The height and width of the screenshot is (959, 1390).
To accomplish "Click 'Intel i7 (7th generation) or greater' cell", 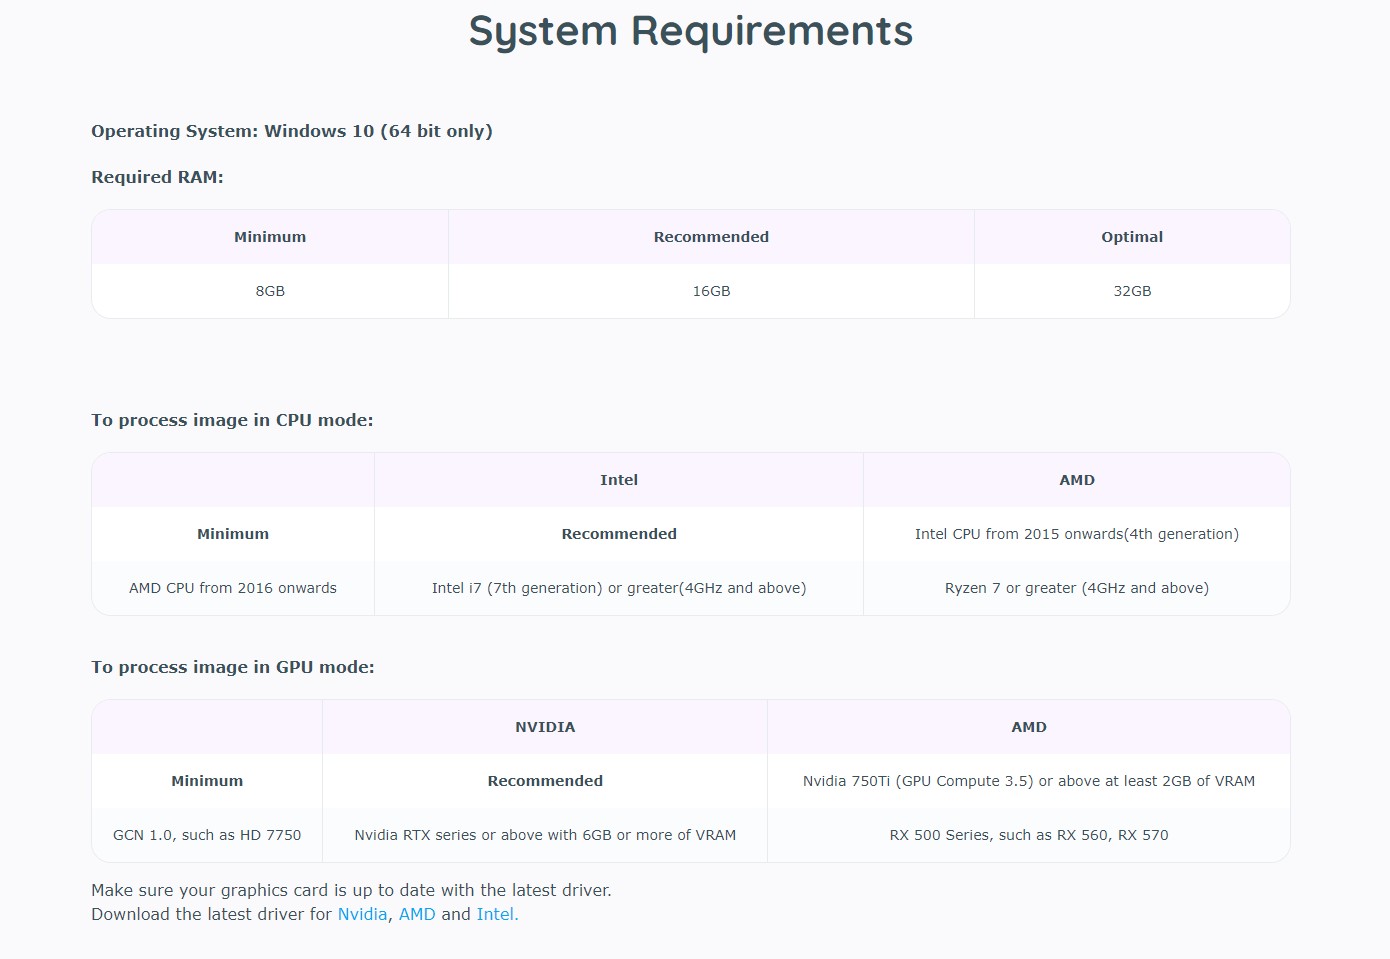I will [619, 588].
